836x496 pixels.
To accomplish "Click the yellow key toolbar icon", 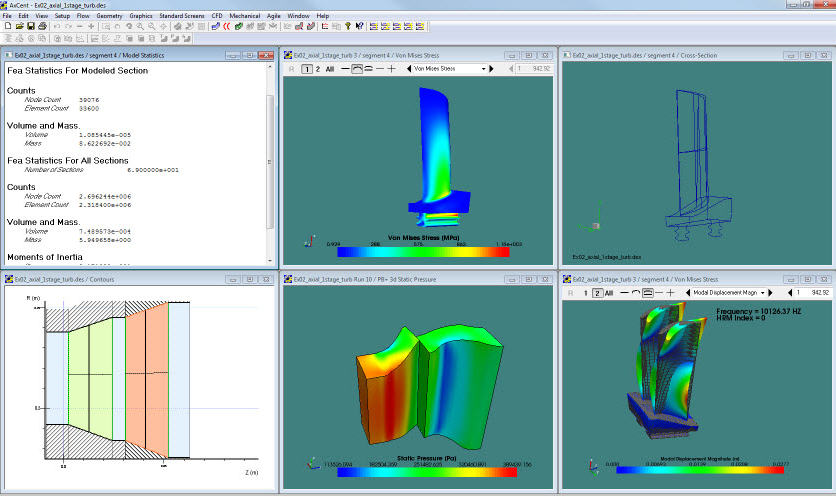I will (x=348, y=26).
